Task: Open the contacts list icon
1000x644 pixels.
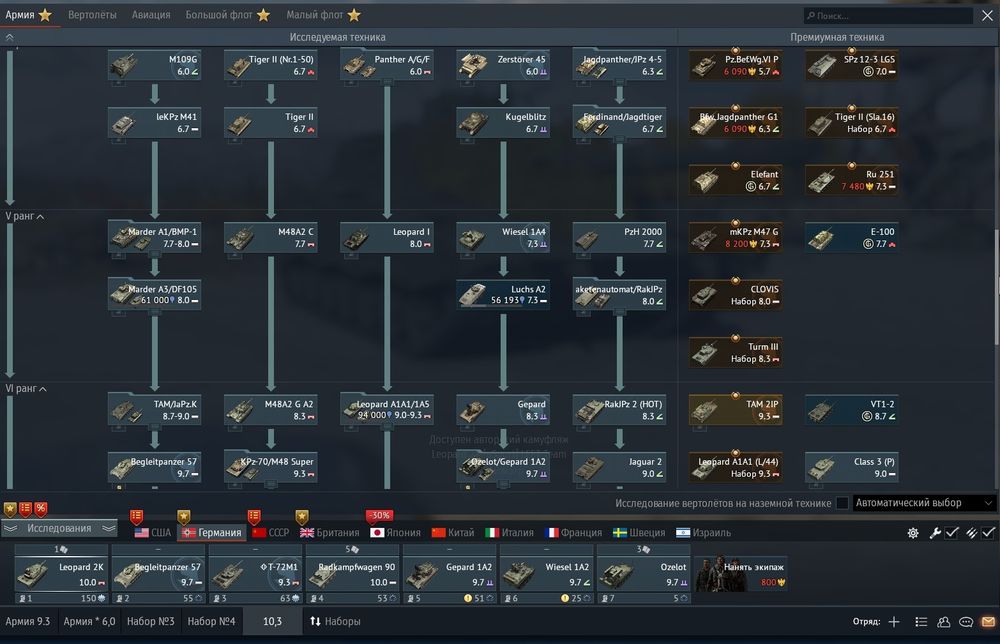Action: (x=921, y=622)
